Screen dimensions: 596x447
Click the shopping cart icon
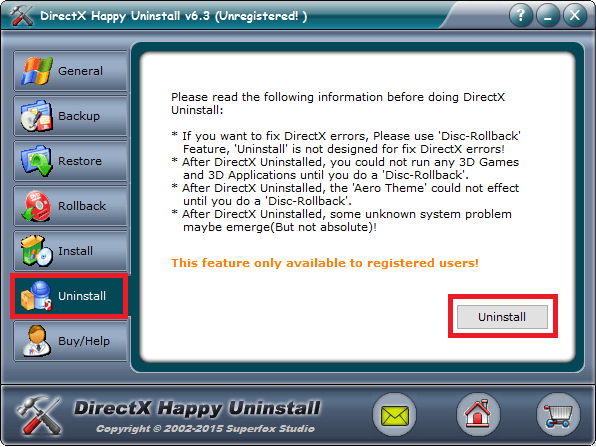pos(558,415)
